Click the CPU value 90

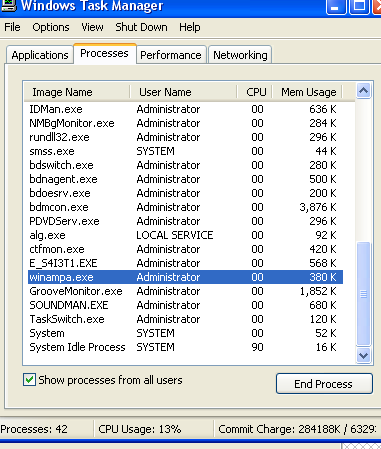[257, 347]
